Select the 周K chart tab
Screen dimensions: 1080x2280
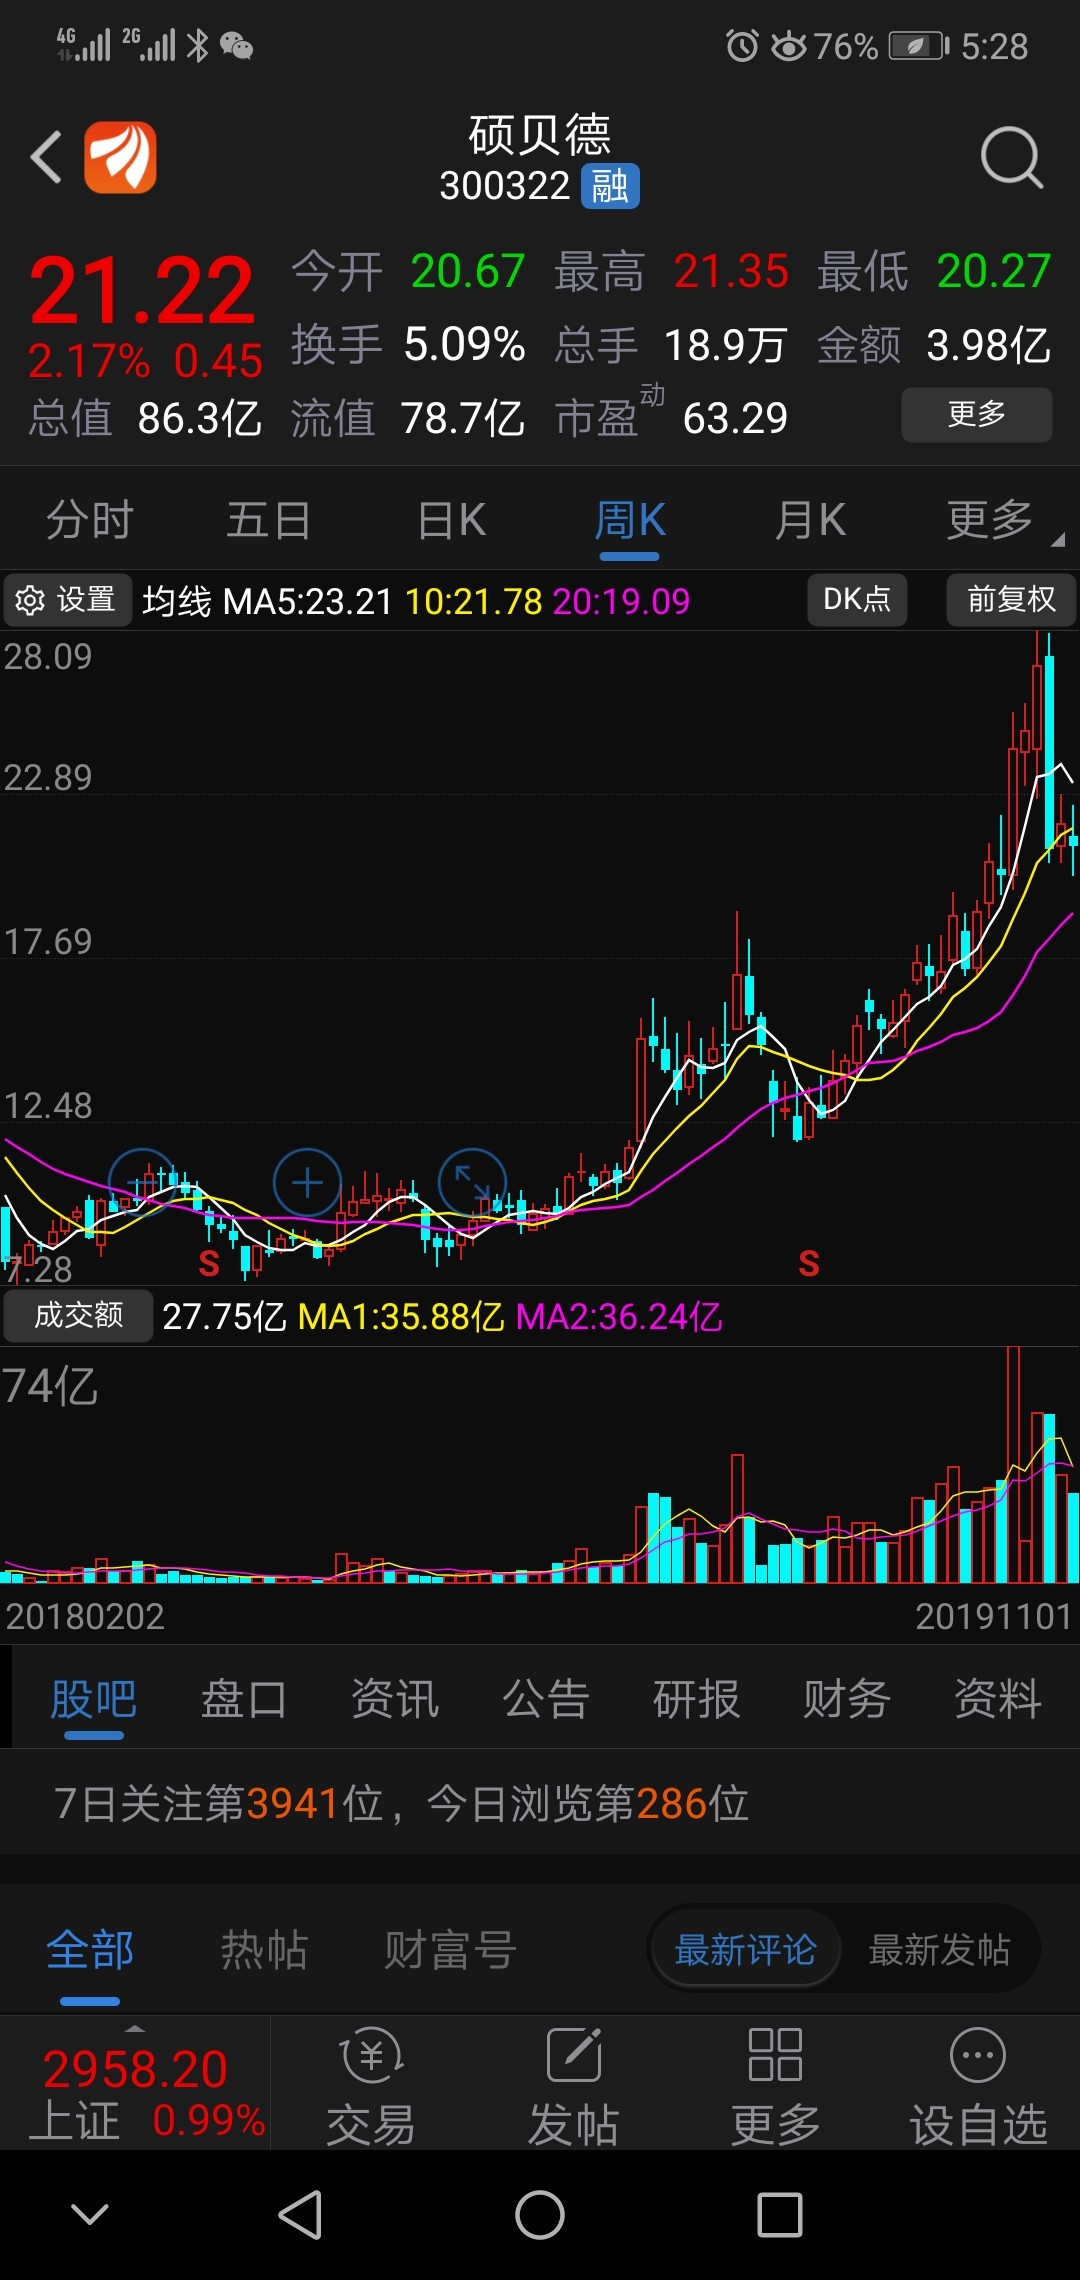click(630, 520)
